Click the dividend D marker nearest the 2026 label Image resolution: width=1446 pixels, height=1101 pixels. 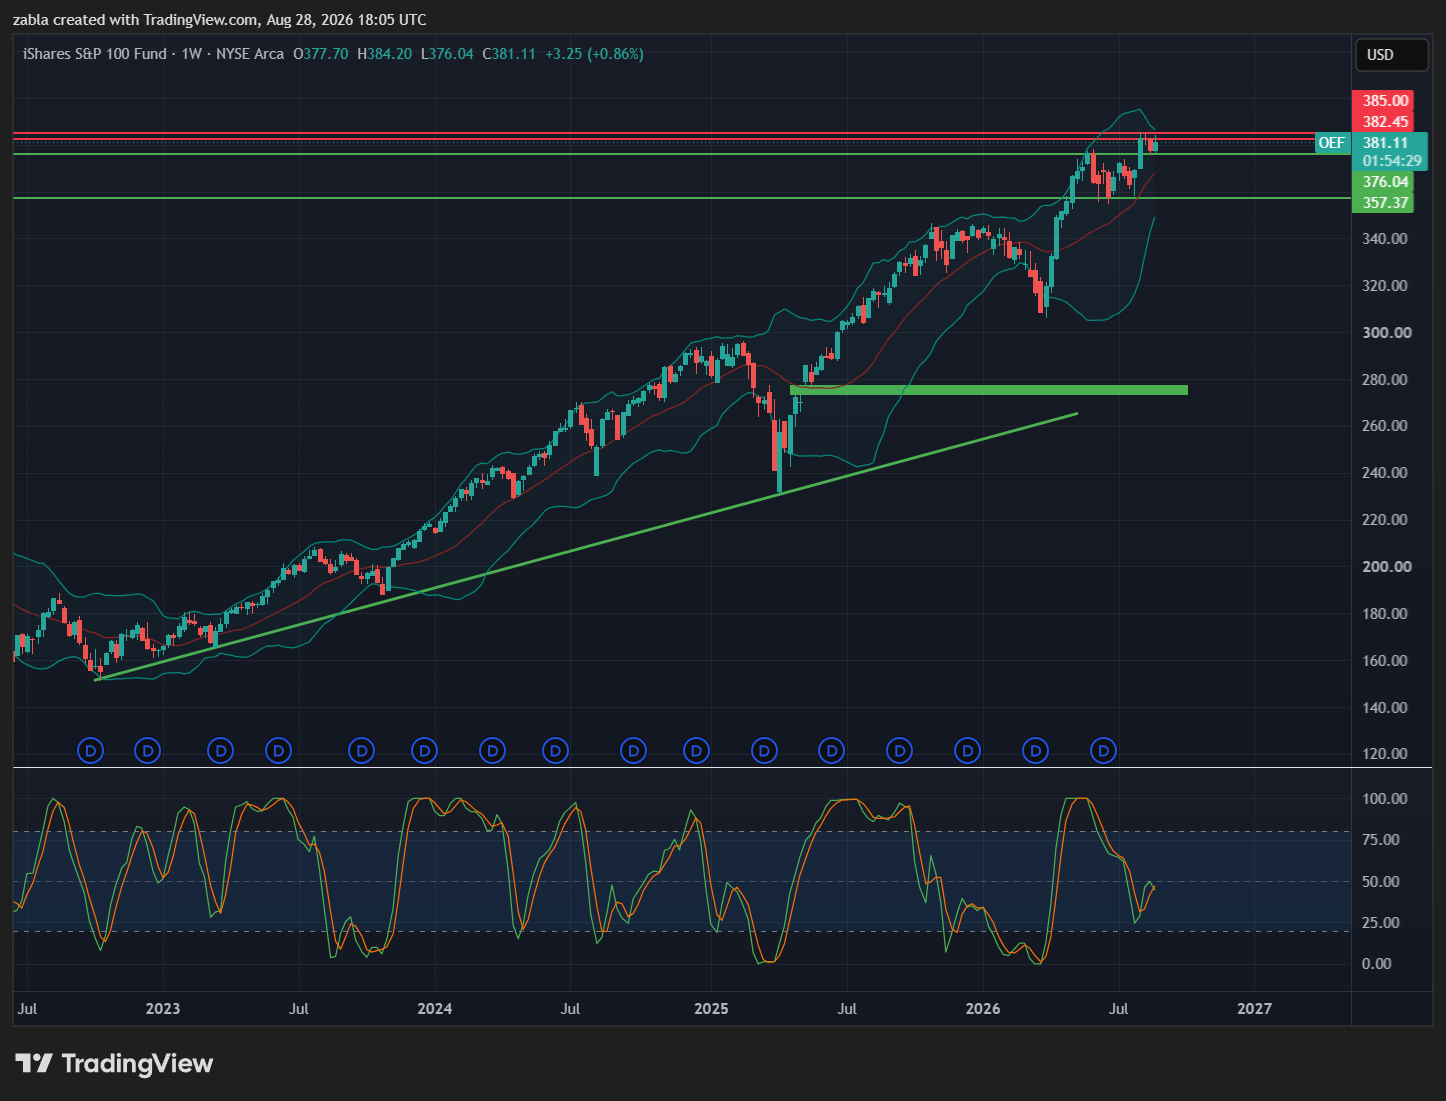tap(967, 750)
